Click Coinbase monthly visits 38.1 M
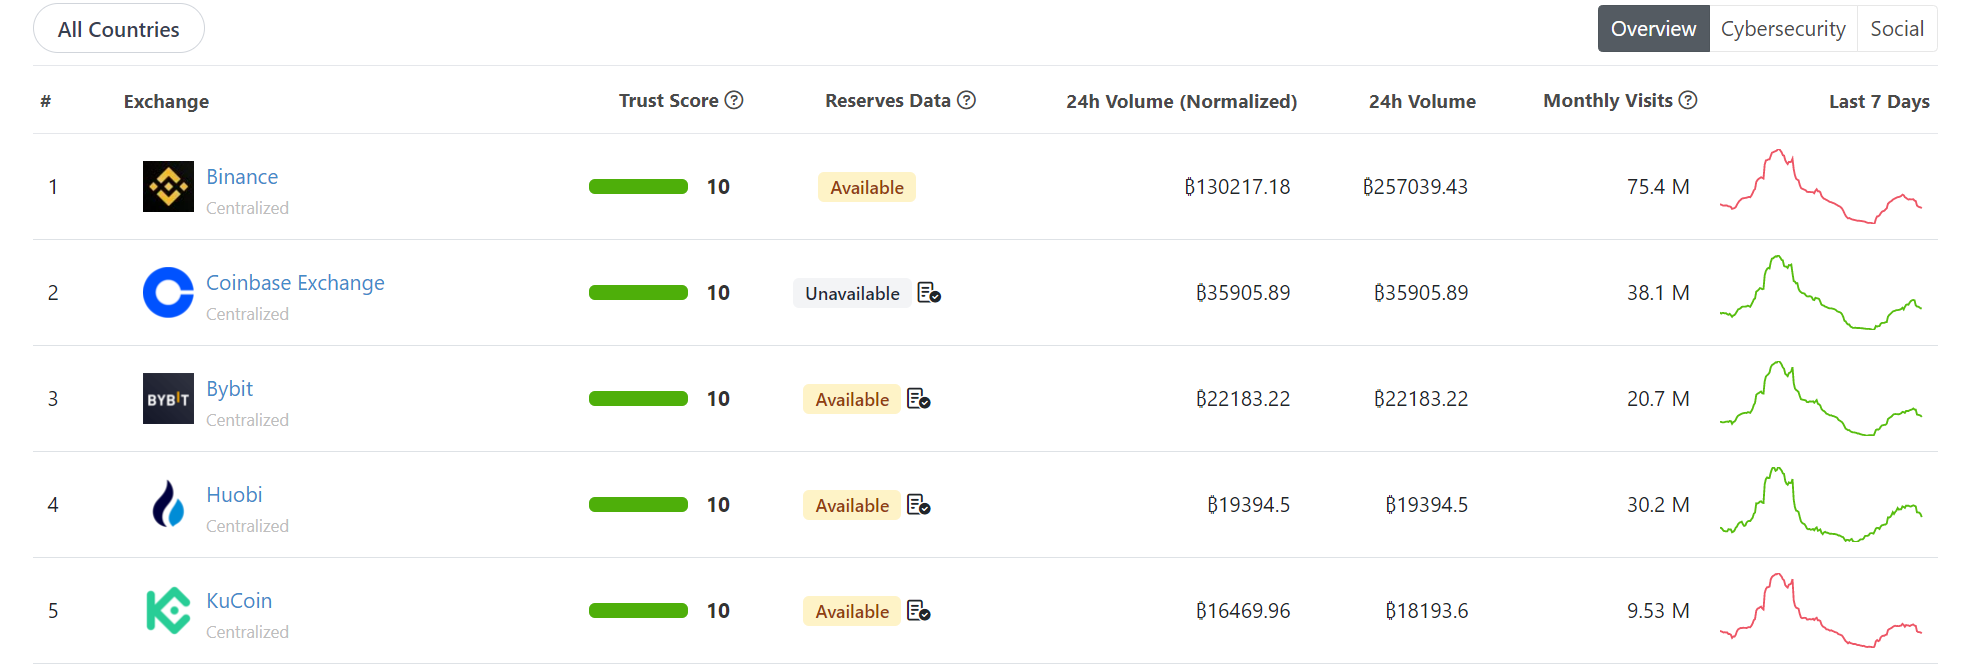The height and width of the screenshot is (671, 1988). coord(1658,293)
